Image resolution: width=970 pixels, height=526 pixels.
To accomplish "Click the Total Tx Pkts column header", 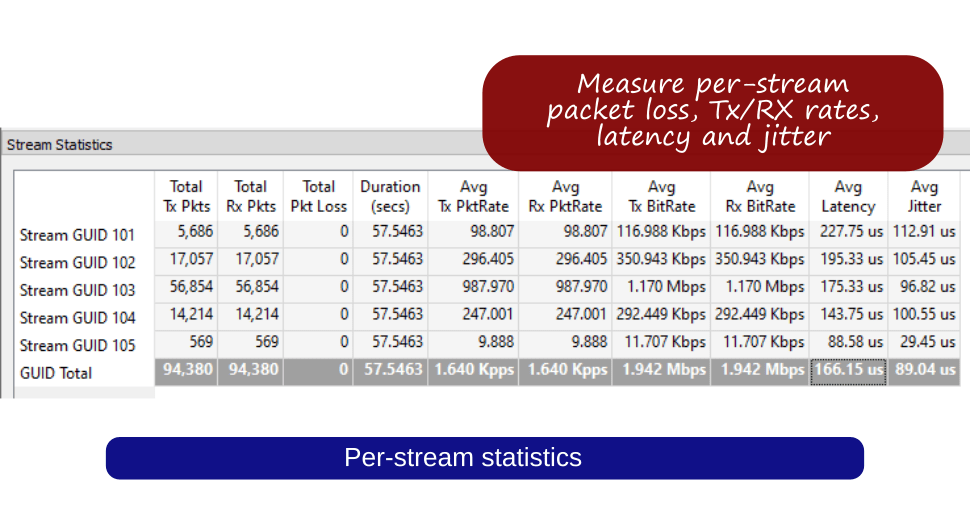I will (x=186, y=196).
